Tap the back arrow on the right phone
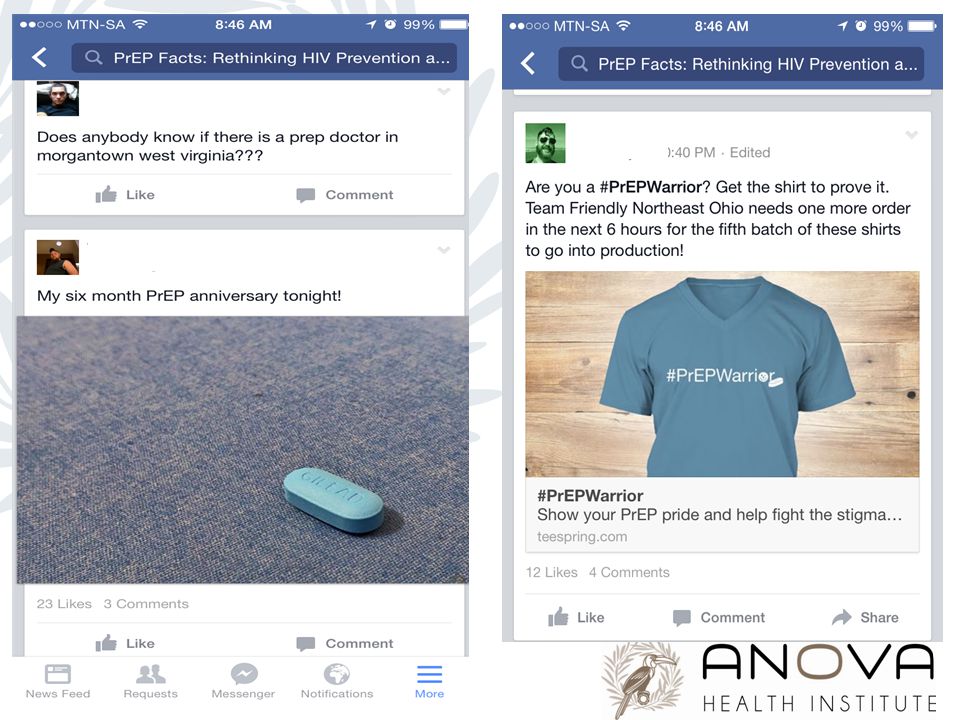The height and width of the screenshot is (720, 960). click(528, 63)
